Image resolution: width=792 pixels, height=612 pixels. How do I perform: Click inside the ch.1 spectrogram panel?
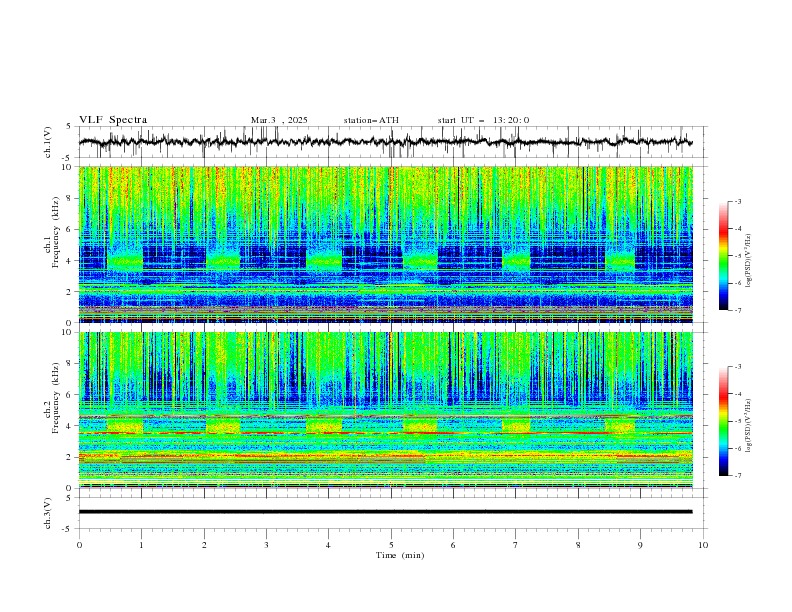point(385,244)
